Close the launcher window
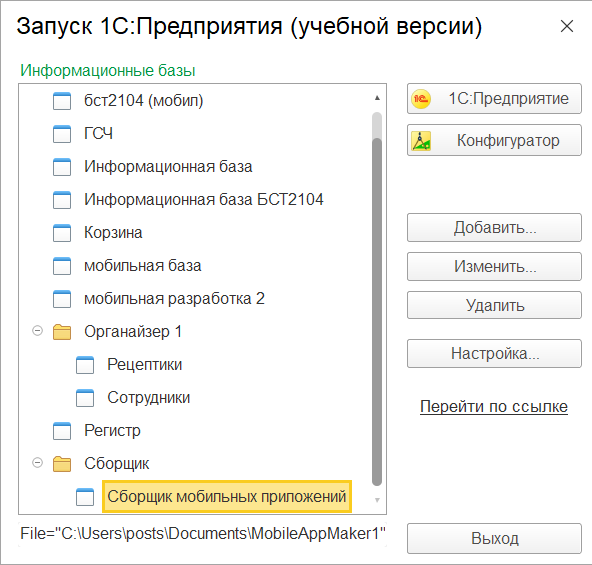 pyautogui.click(x=567, y=26)
